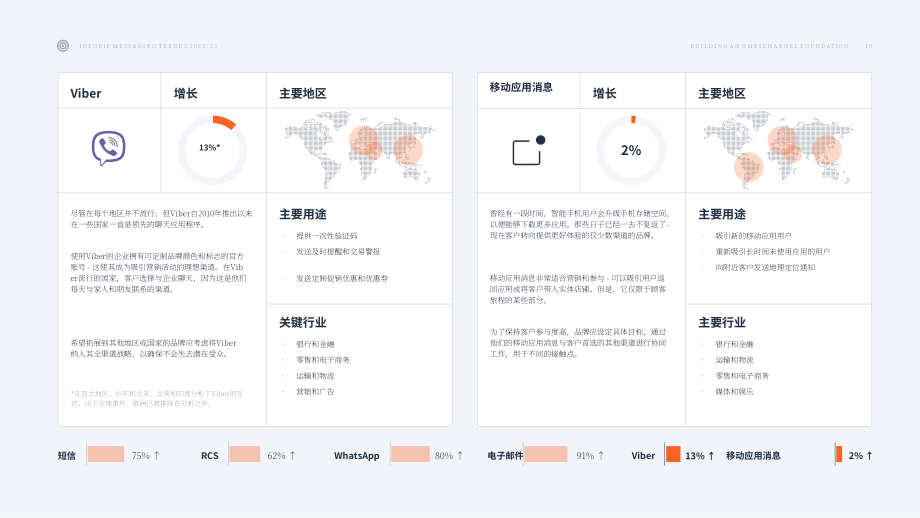Click the 2% growth donut chart
Image resolution: width=920 pixels, height=518 pixels.
click(631, 150)
